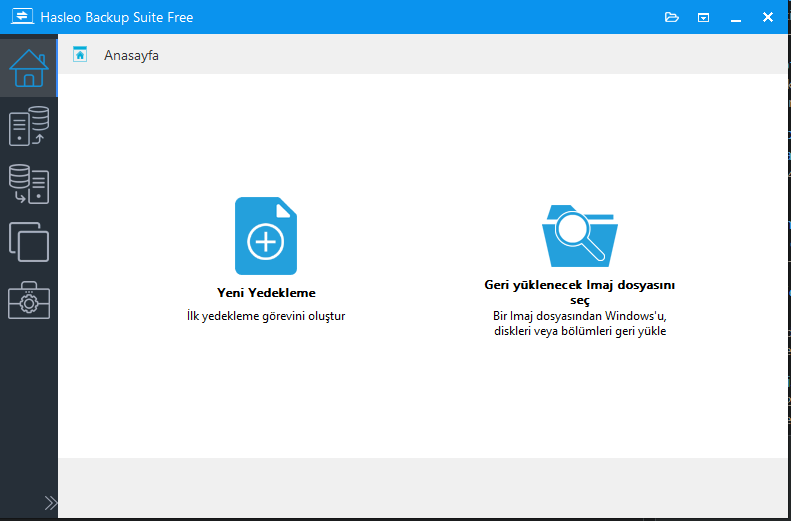This screenshot has height=521, width=791.
Task: Open the Clone sidebar icon
Action: 29,242
